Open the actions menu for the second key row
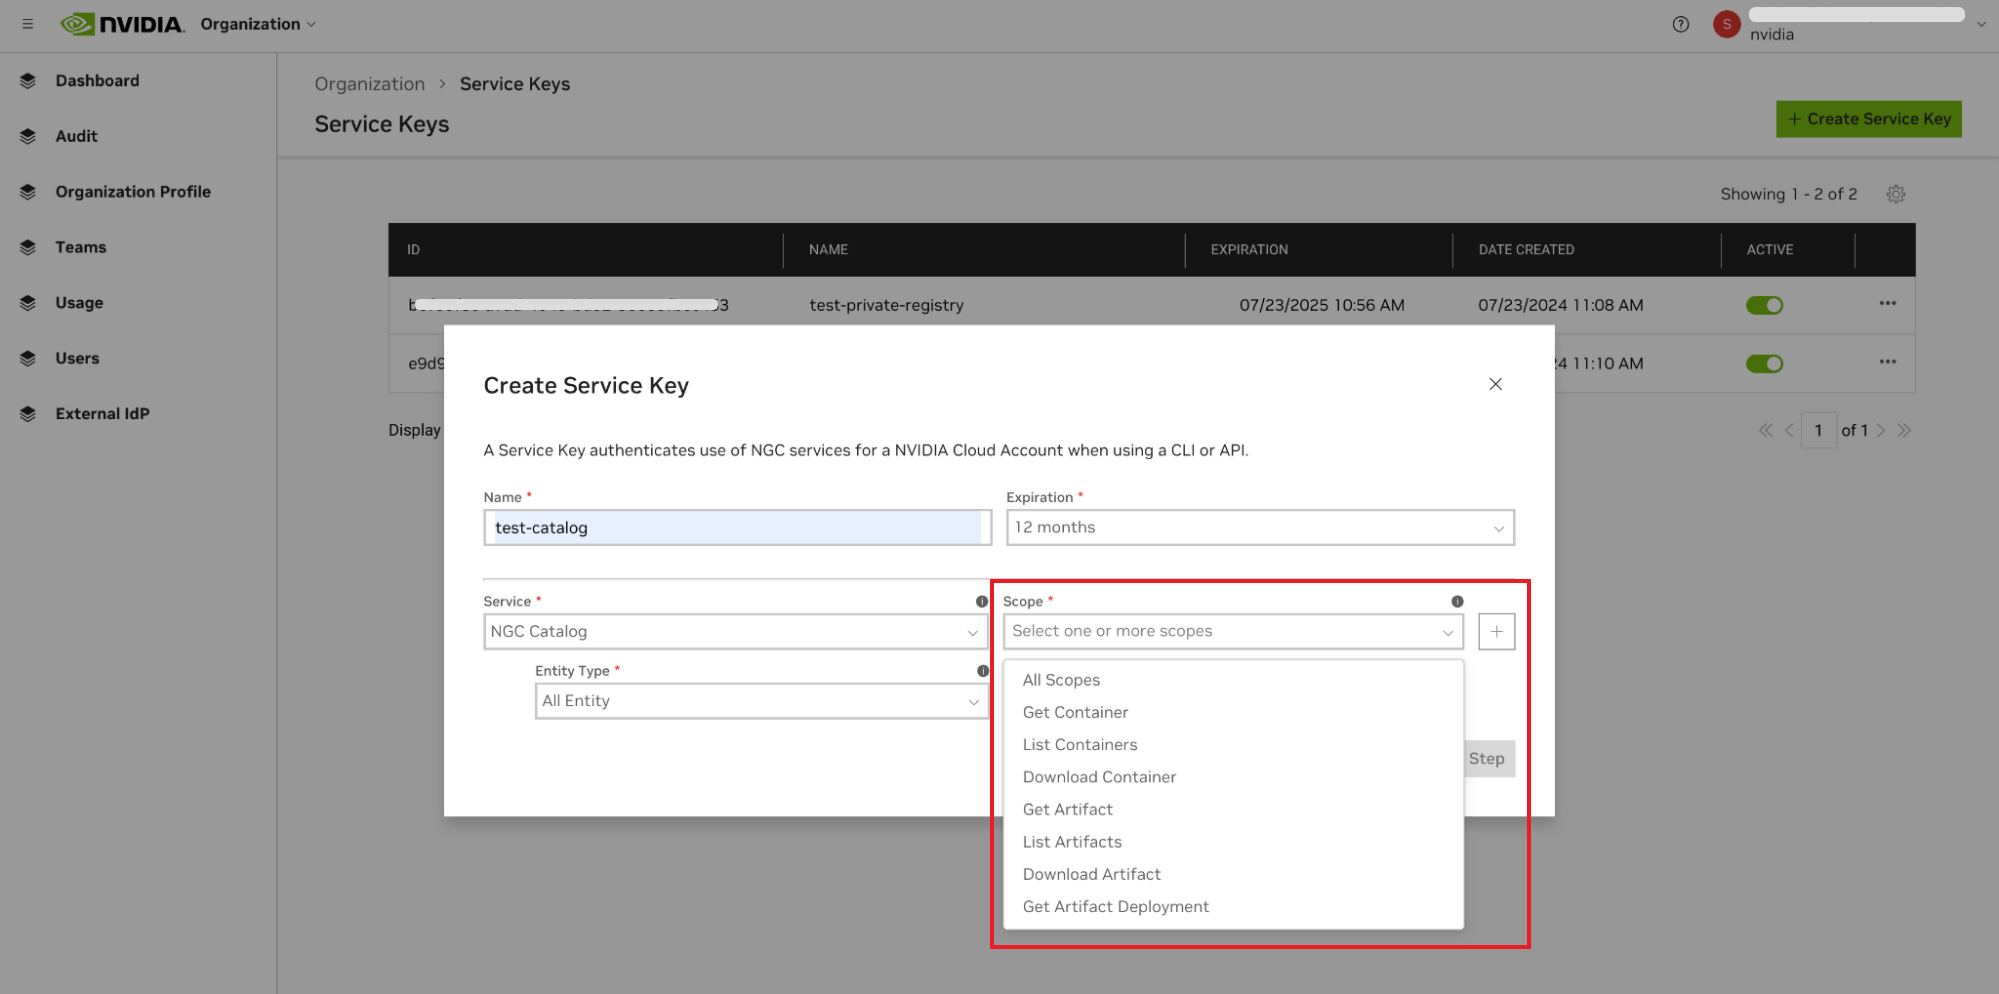 (x=1888, y=361)
